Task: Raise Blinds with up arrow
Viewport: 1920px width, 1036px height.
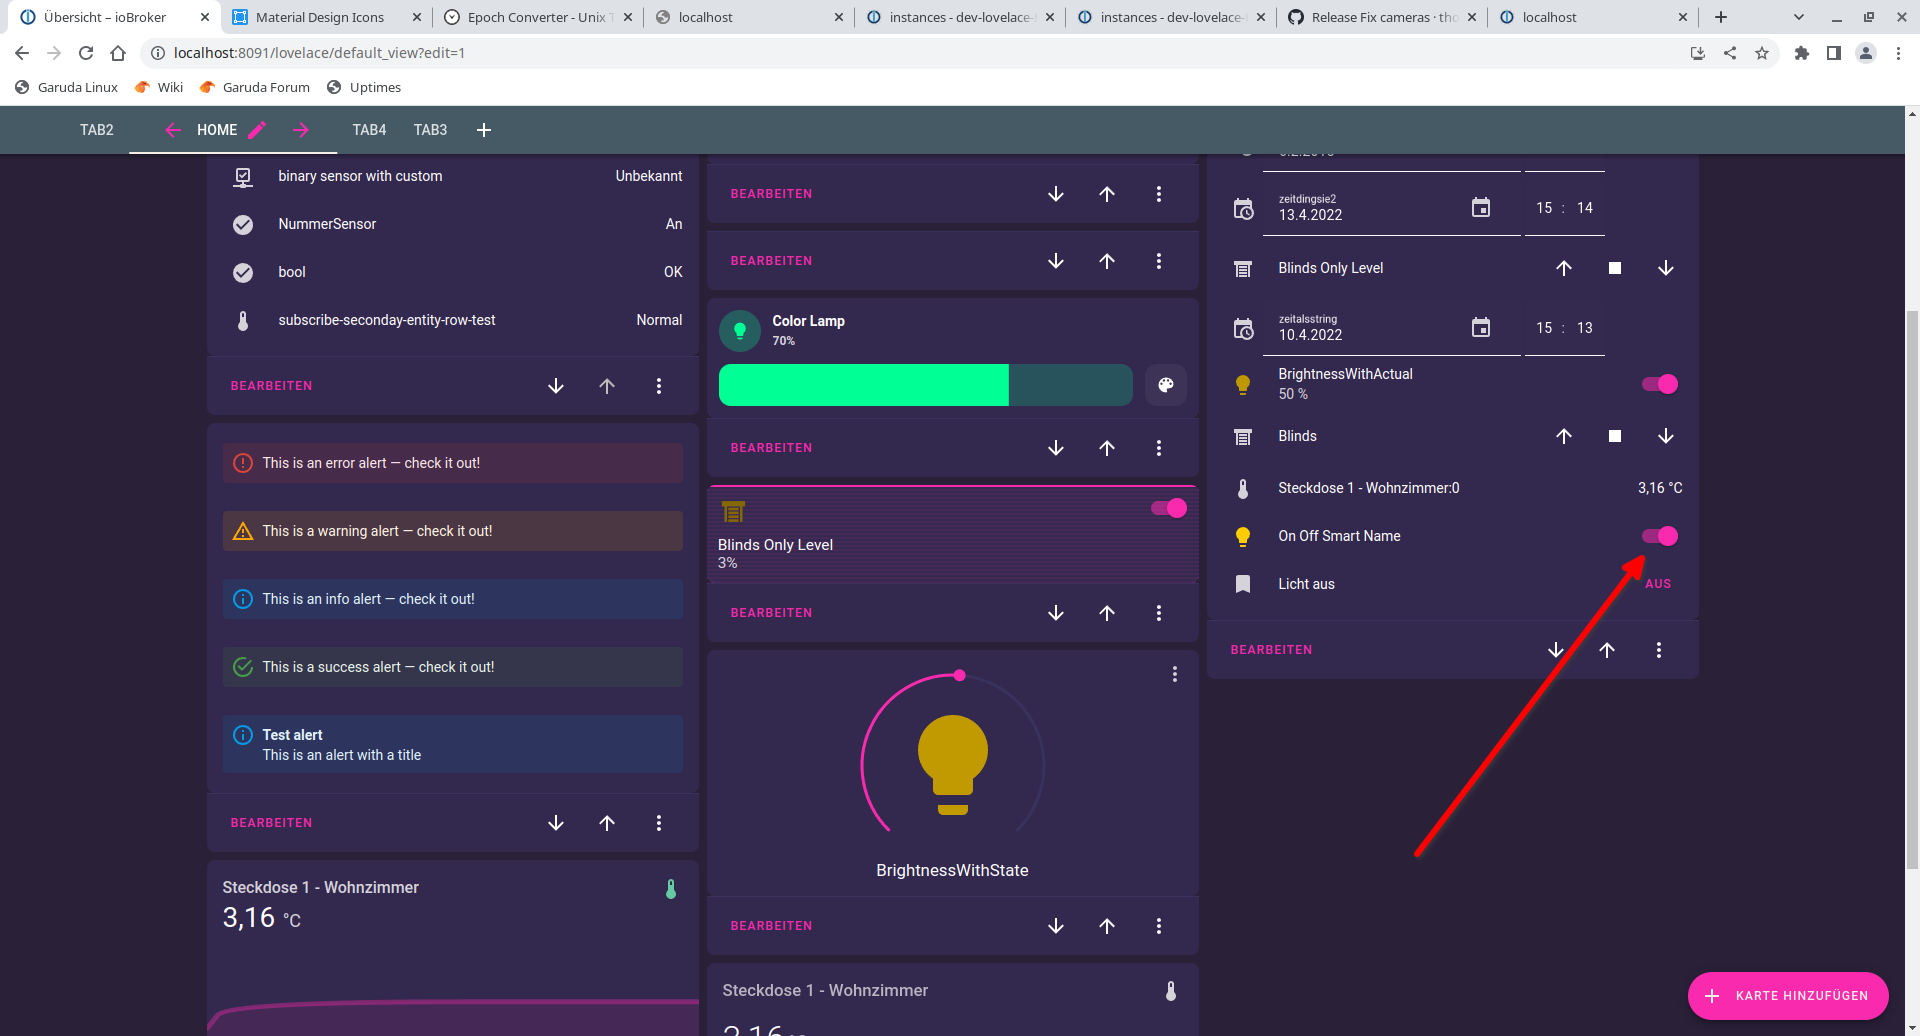Action: [1564, 436]
